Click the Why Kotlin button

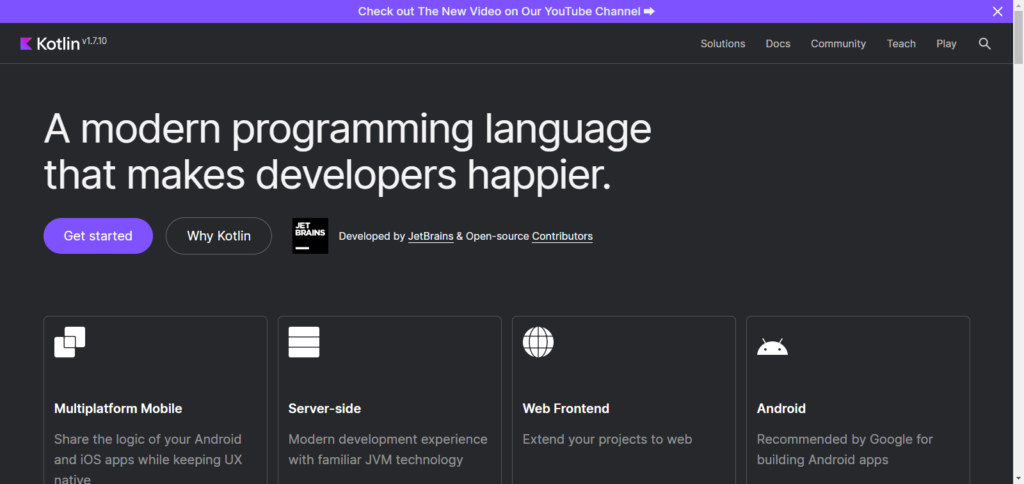pyautogui.click(x=218, y=236)
